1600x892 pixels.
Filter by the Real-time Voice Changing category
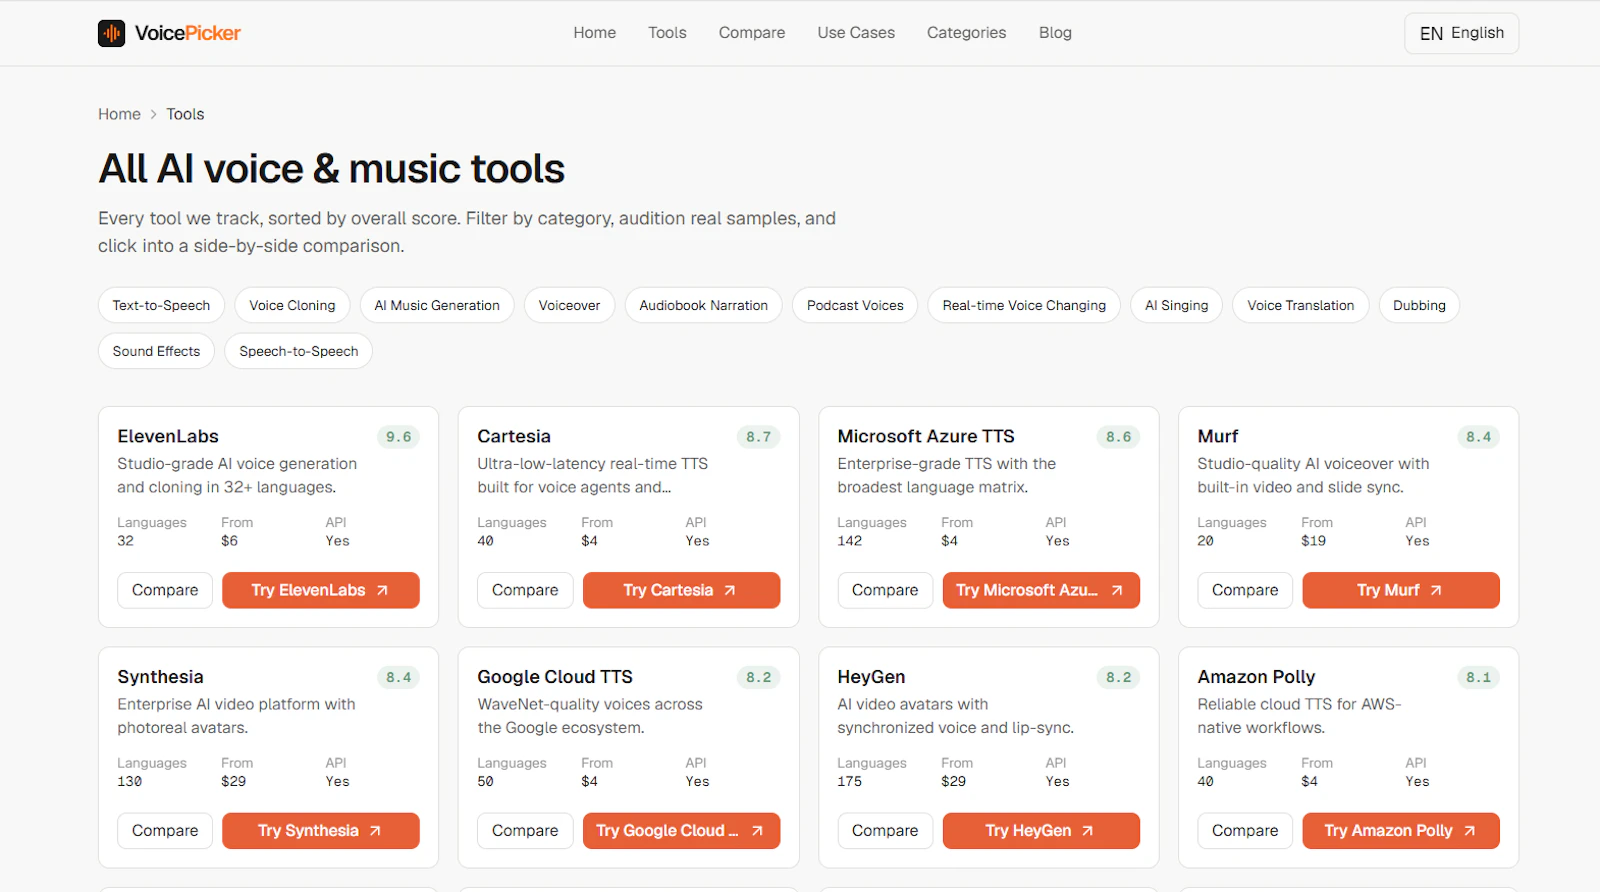pyautogui.click(x=1024, y=305)
